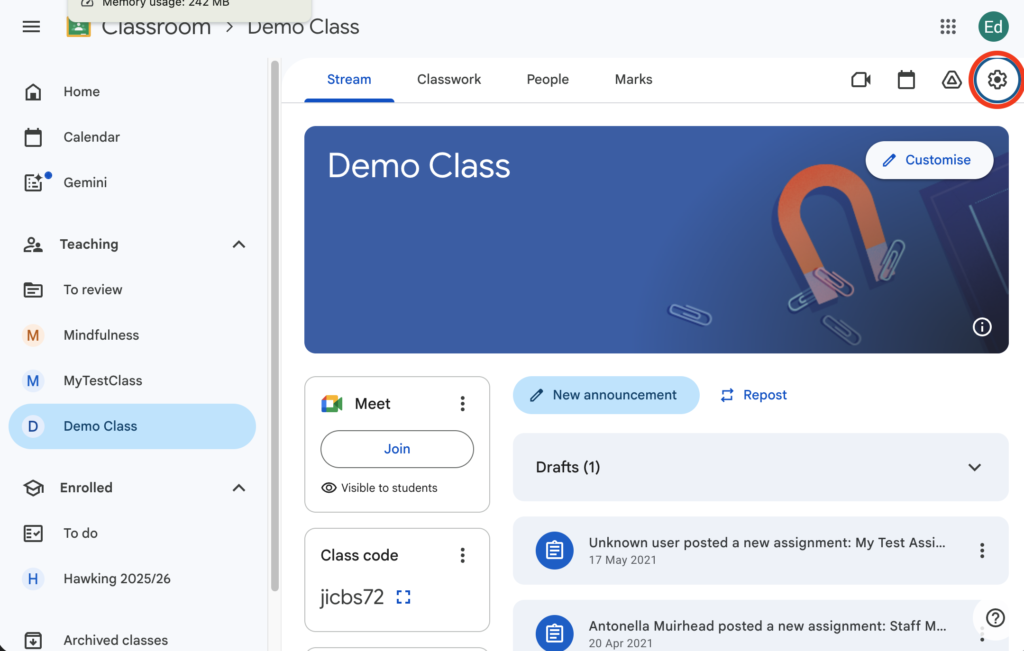Open Meet card three-dot options
This screenshot has height=651, width=1024.
coord(462,404)
